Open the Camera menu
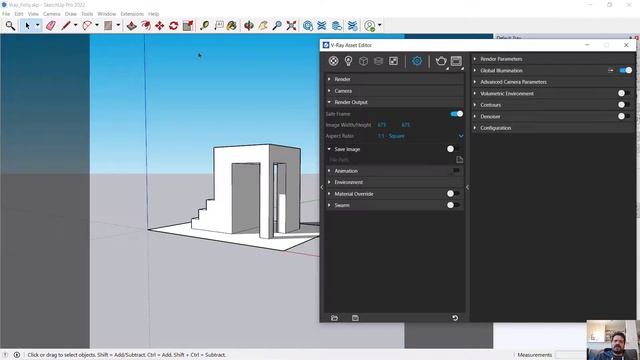 [x=51, y=14]
